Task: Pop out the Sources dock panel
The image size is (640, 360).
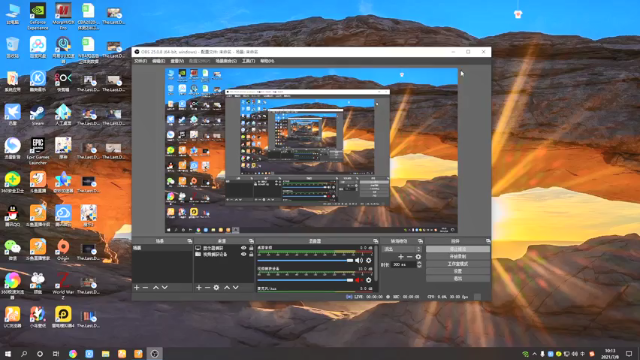Action: pyautogui.click(x=251, y=241)
